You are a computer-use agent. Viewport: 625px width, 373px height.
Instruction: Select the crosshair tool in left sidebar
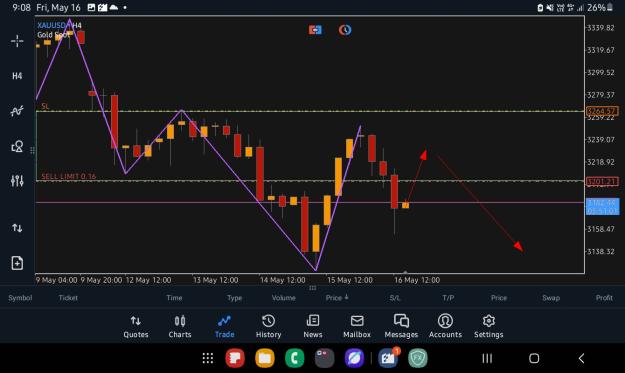click(x=17, y=41)
